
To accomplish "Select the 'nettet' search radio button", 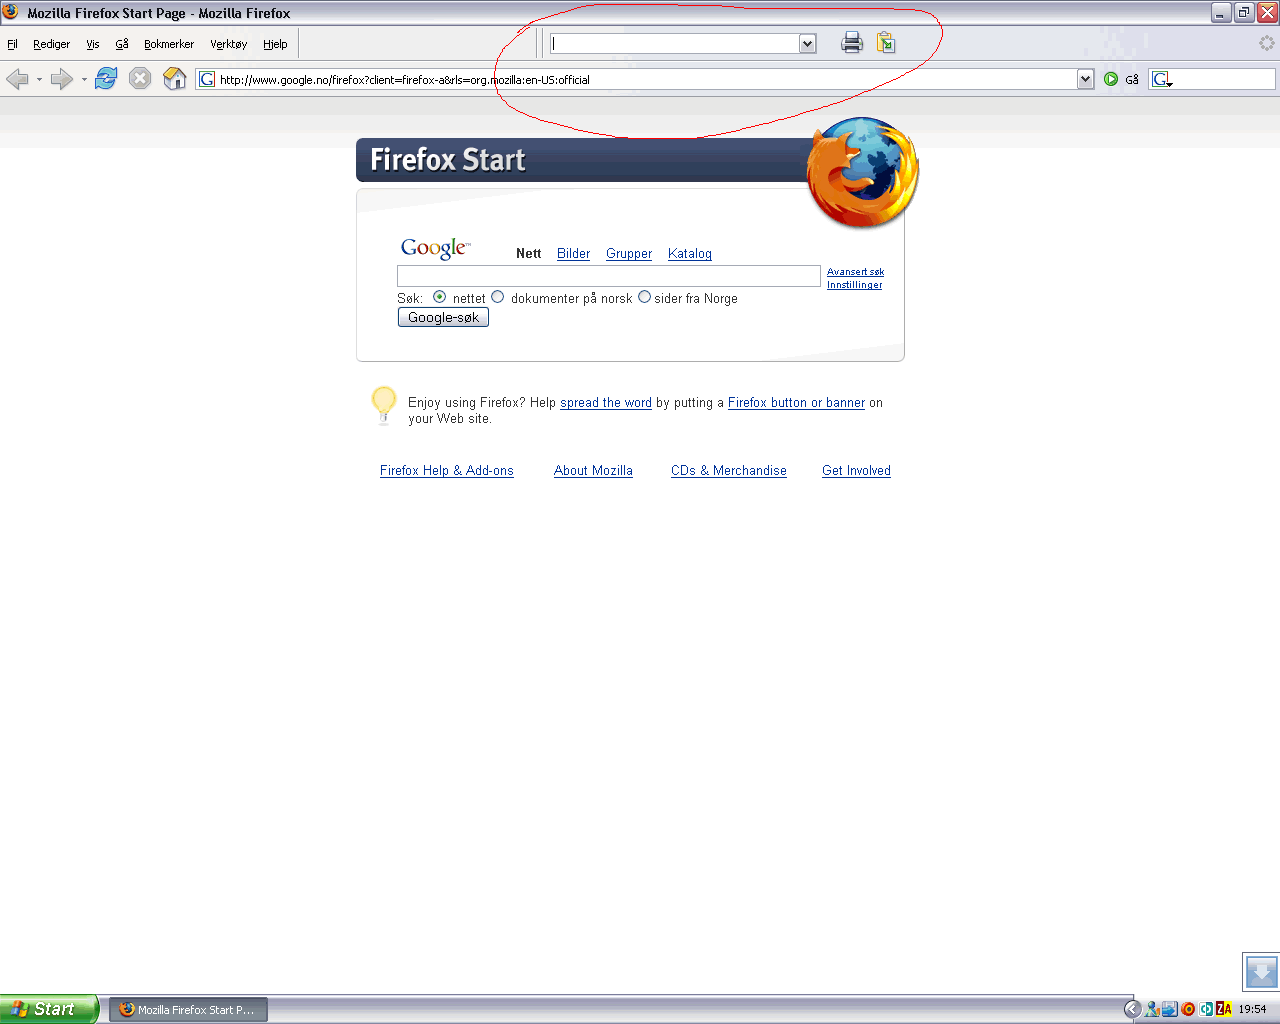I will coord(439,297).
